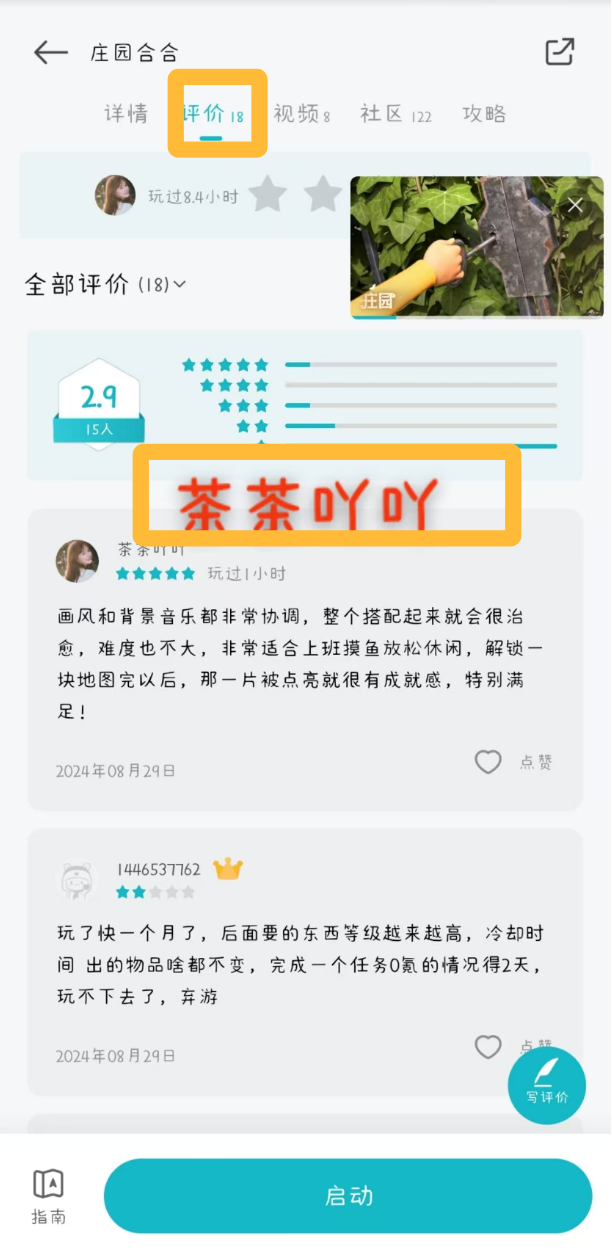Switch to the 详情 tab

[x=126, y=114]
